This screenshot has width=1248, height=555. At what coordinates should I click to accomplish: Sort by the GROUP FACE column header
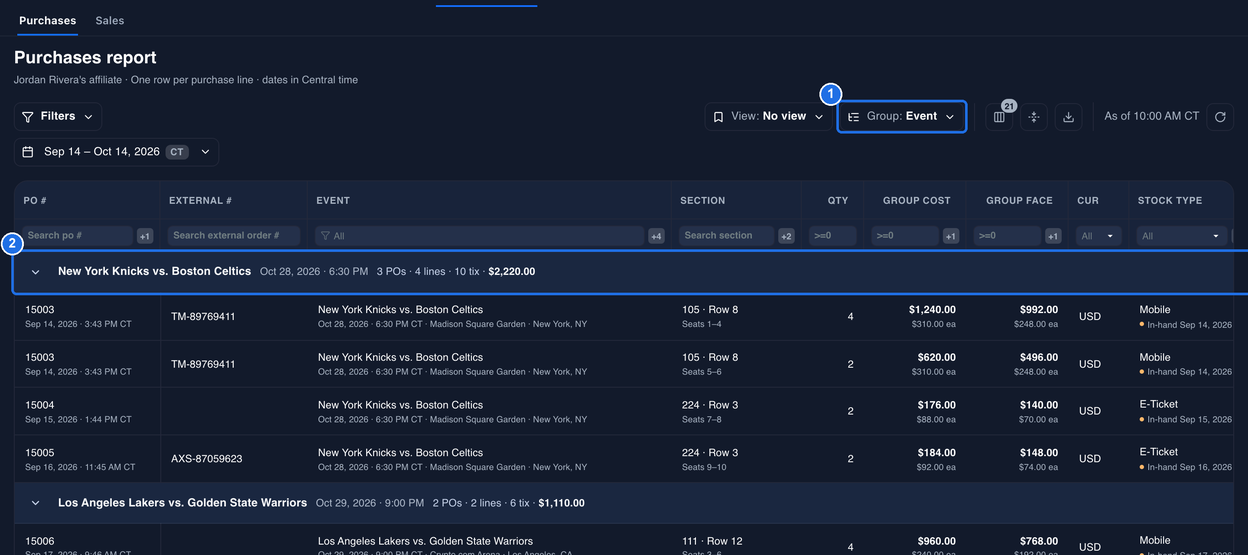tap(1019, 200)
